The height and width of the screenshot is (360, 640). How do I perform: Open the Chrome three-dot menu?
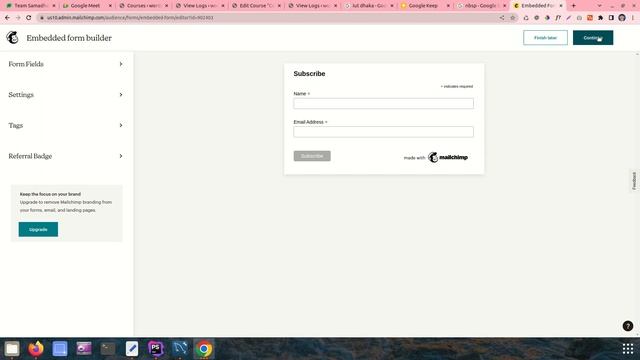[633, 18]
